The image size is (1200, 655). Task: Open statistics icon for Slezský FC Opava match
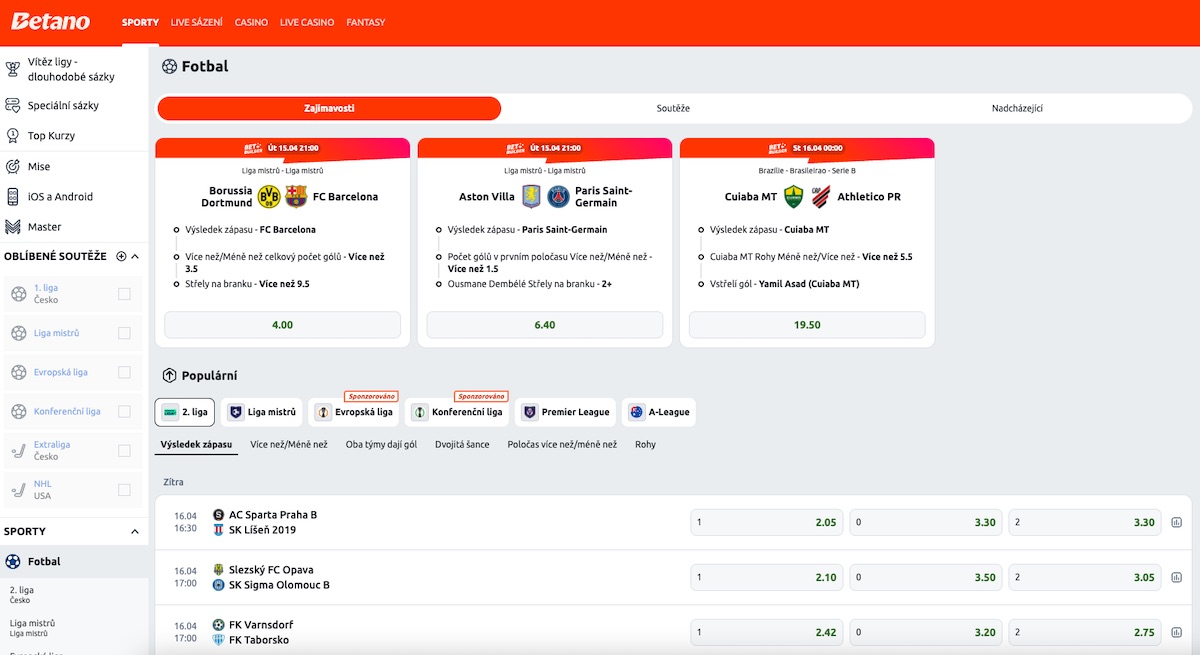pyautogui.click(x=1176, y=577)
